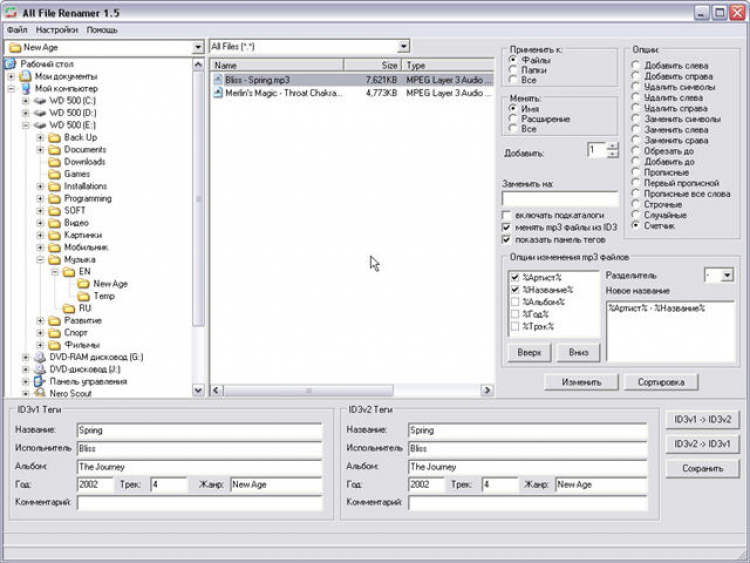This screenshot has width=750, height=563.
Task: Click the WD 500 (C:) drive icon
Action: [40, 101]
